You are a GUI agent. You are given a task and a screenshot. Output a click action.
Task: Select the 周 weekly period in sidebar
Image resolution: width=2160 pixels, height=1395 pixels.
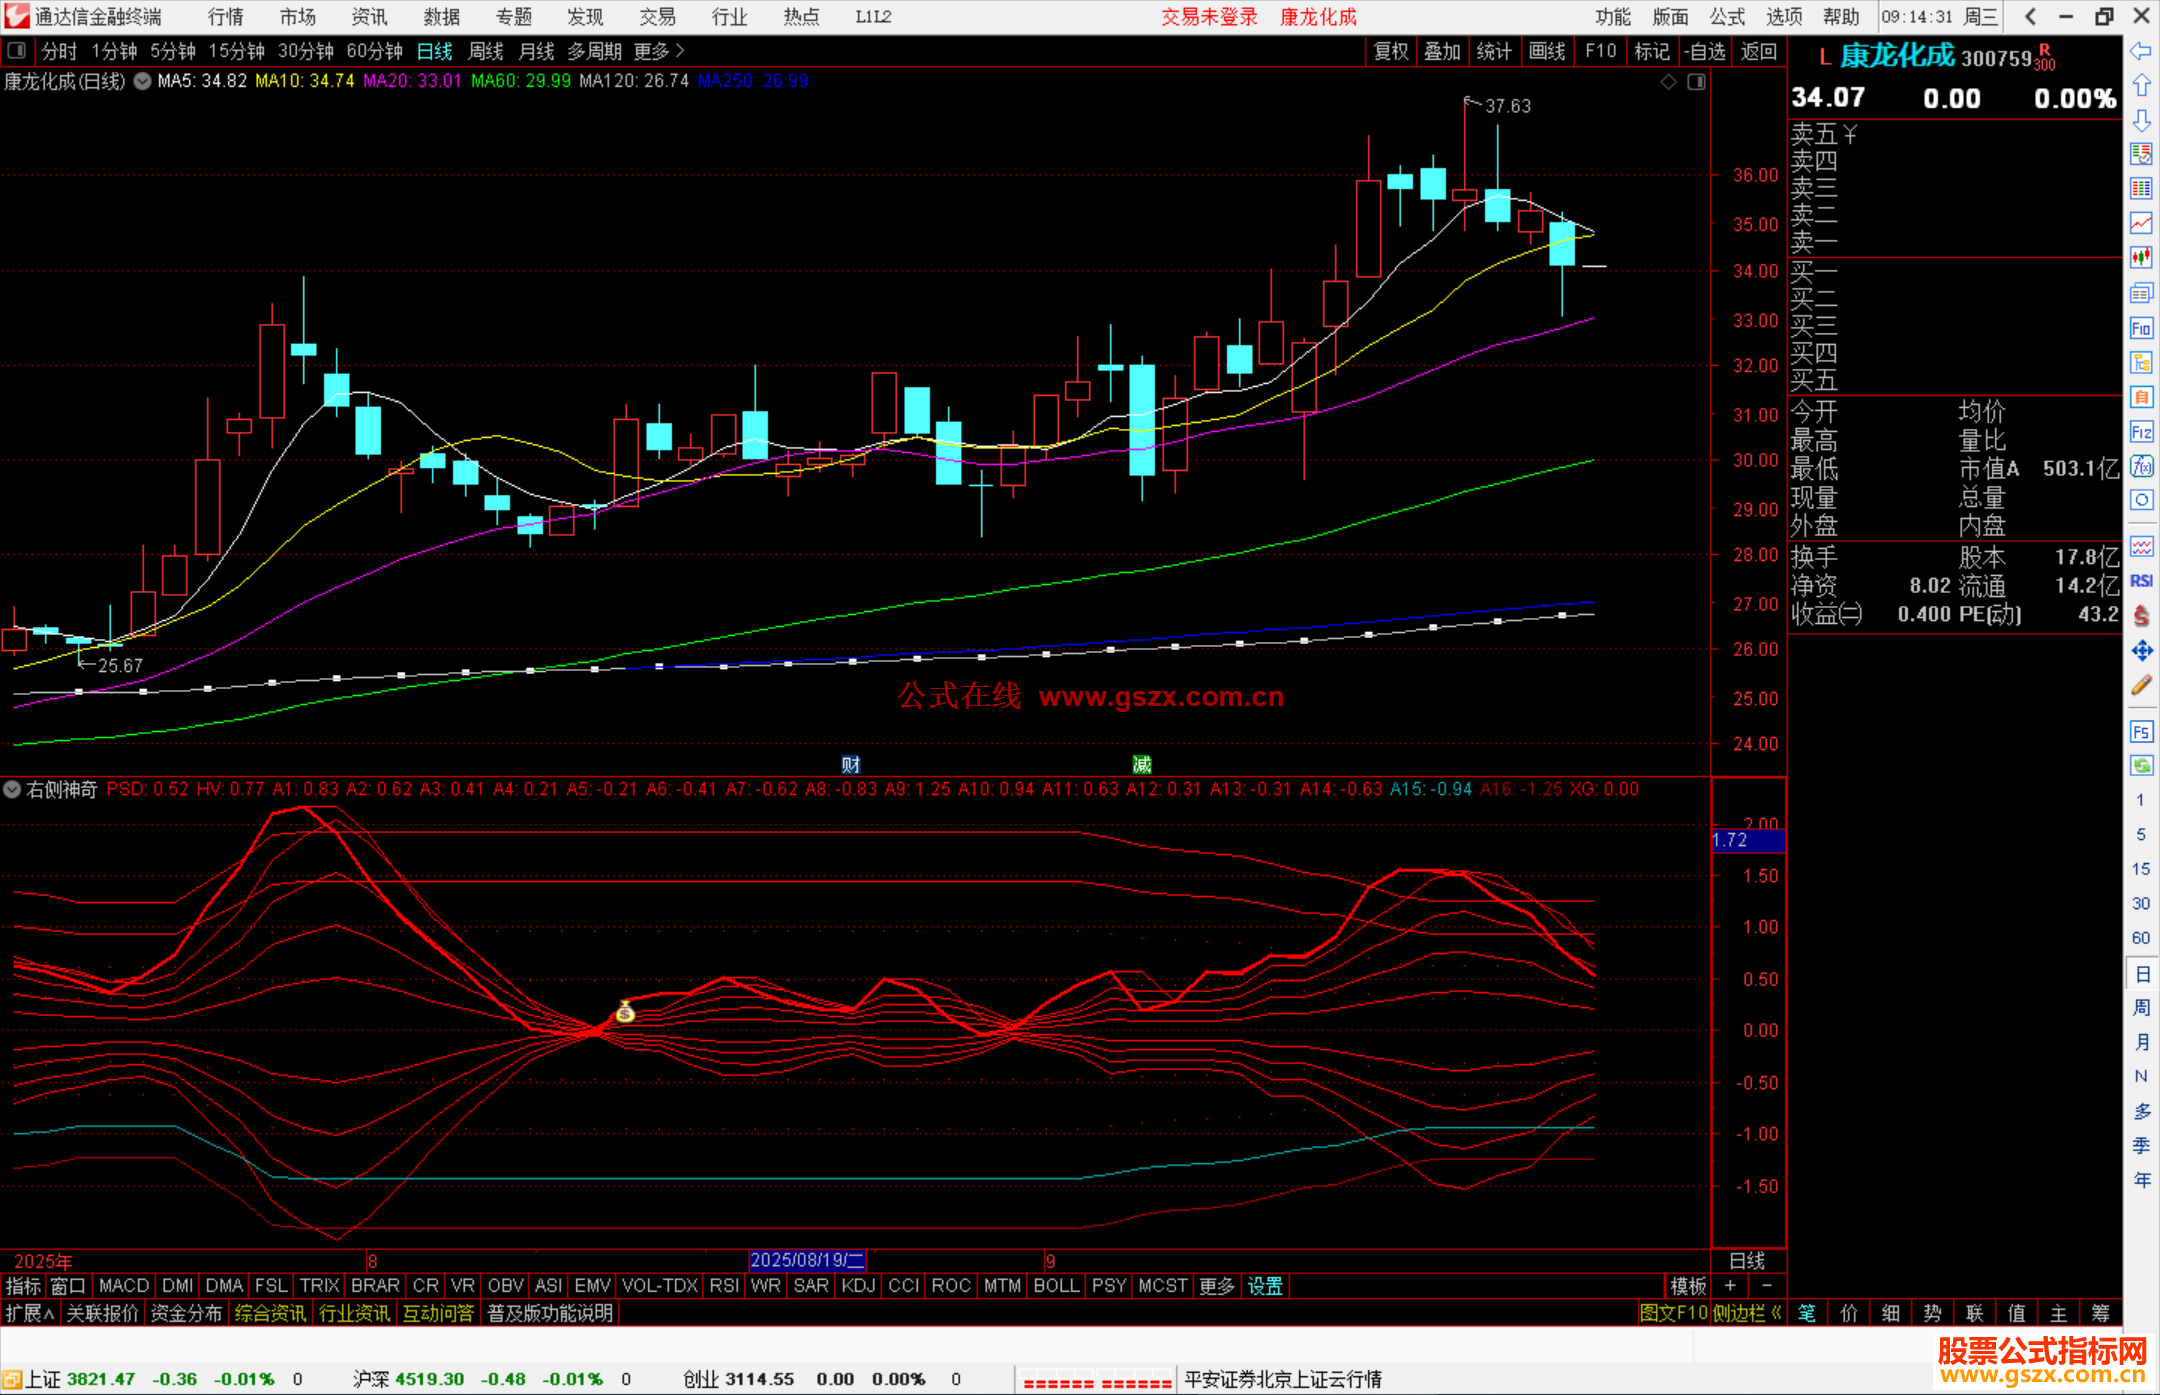[x=2141, y=1008]
